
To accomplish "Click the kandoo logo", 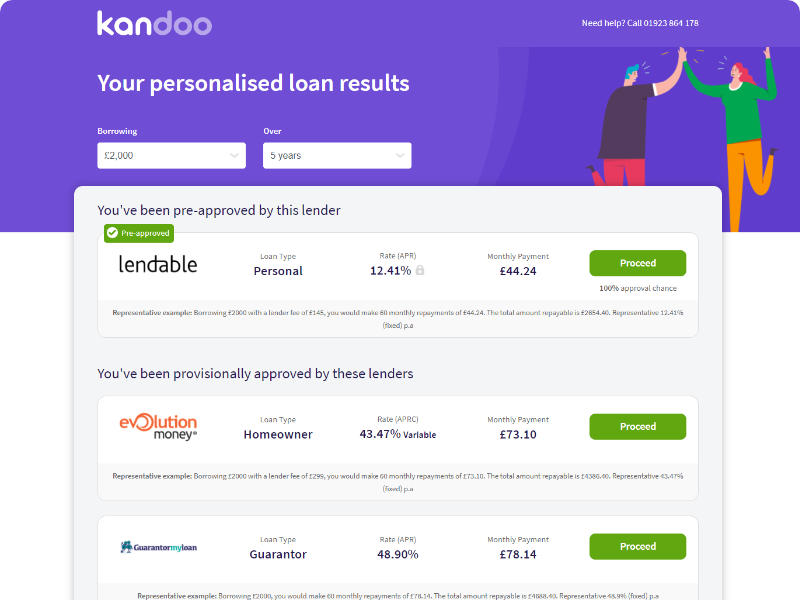I will 154,23.
